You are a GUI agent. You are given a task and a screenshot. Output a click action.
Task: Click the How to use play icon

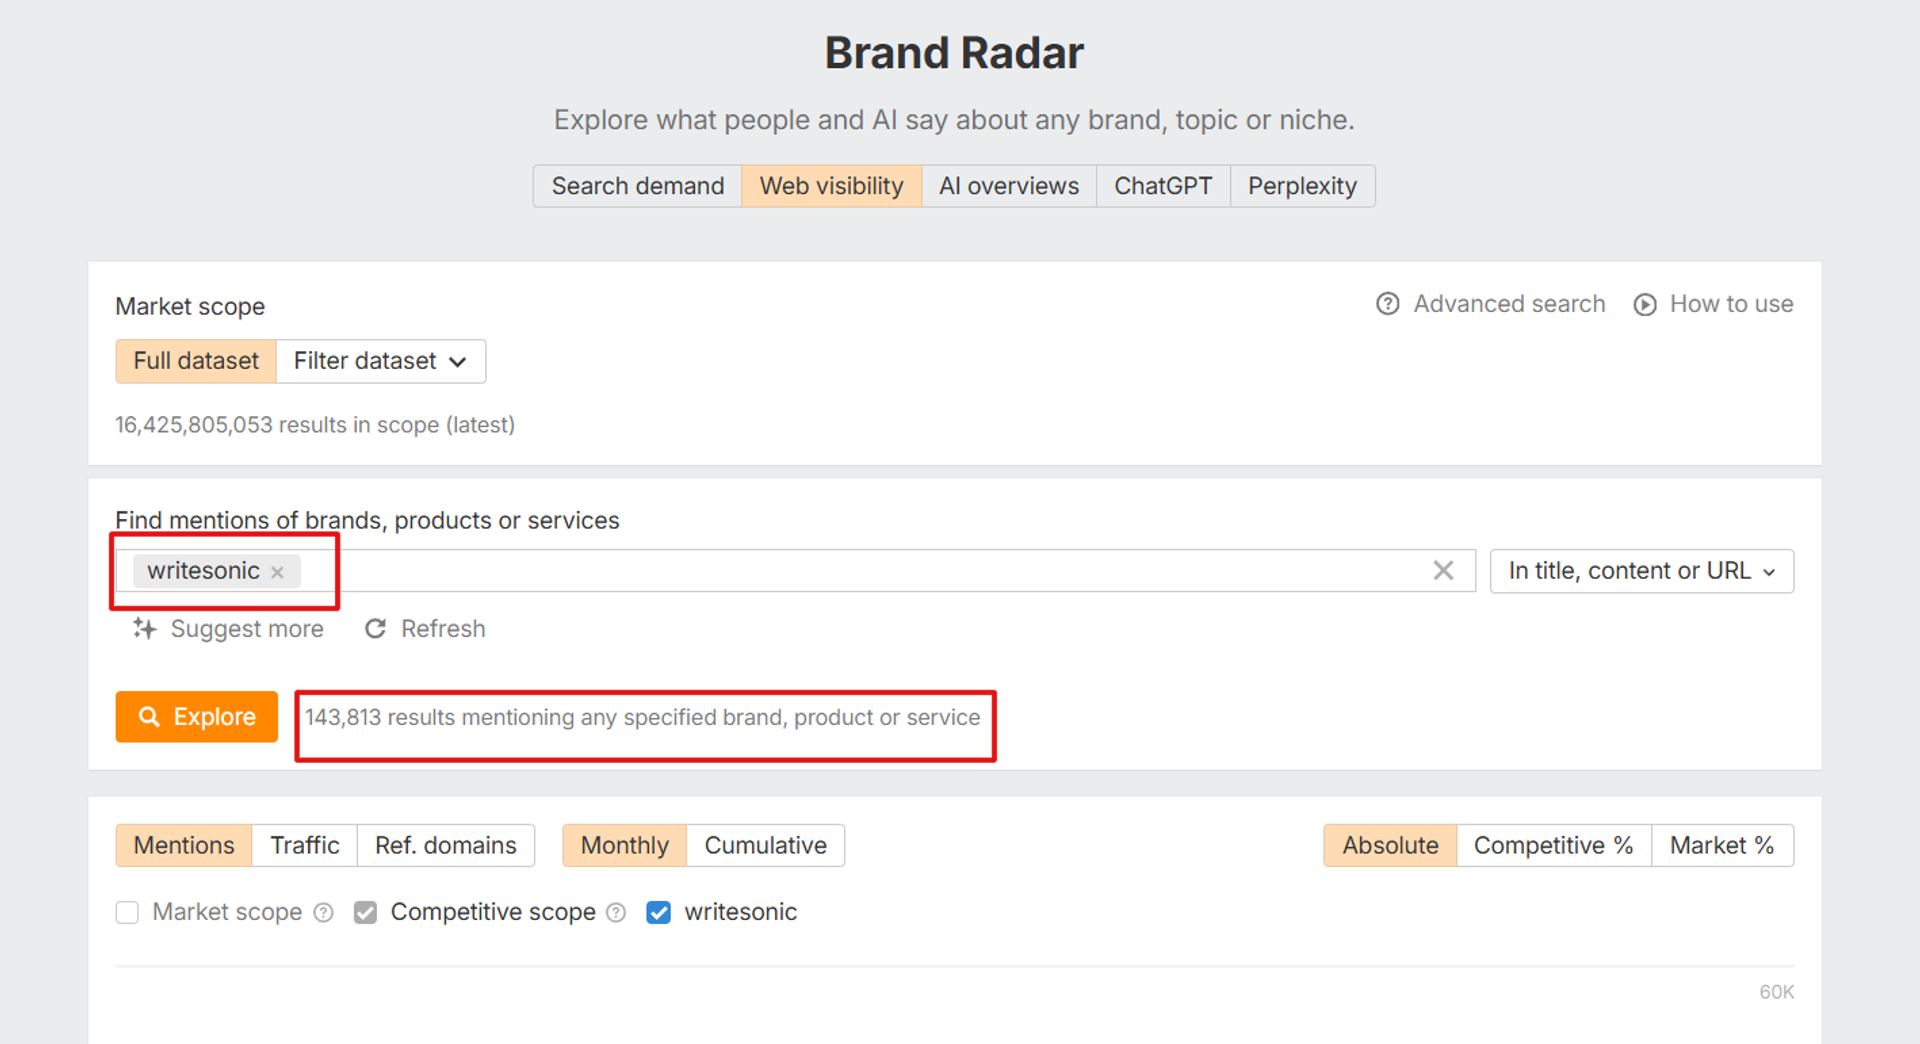(1645, 304)
